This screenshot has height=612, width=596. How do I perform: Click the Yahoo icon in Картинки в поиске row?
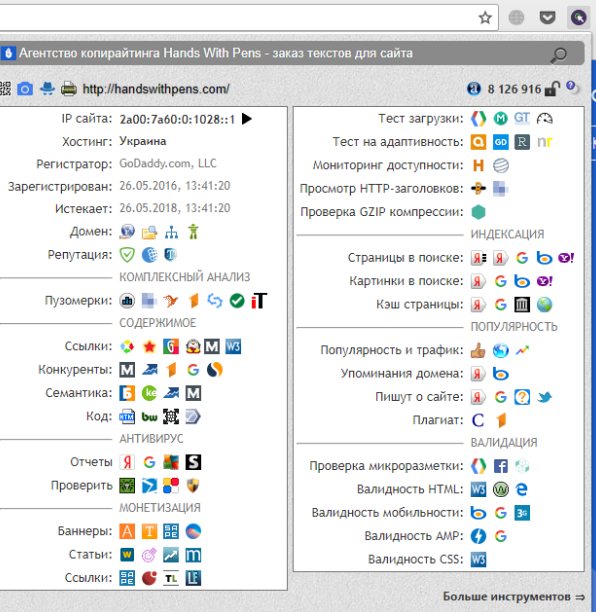[544, 281]
